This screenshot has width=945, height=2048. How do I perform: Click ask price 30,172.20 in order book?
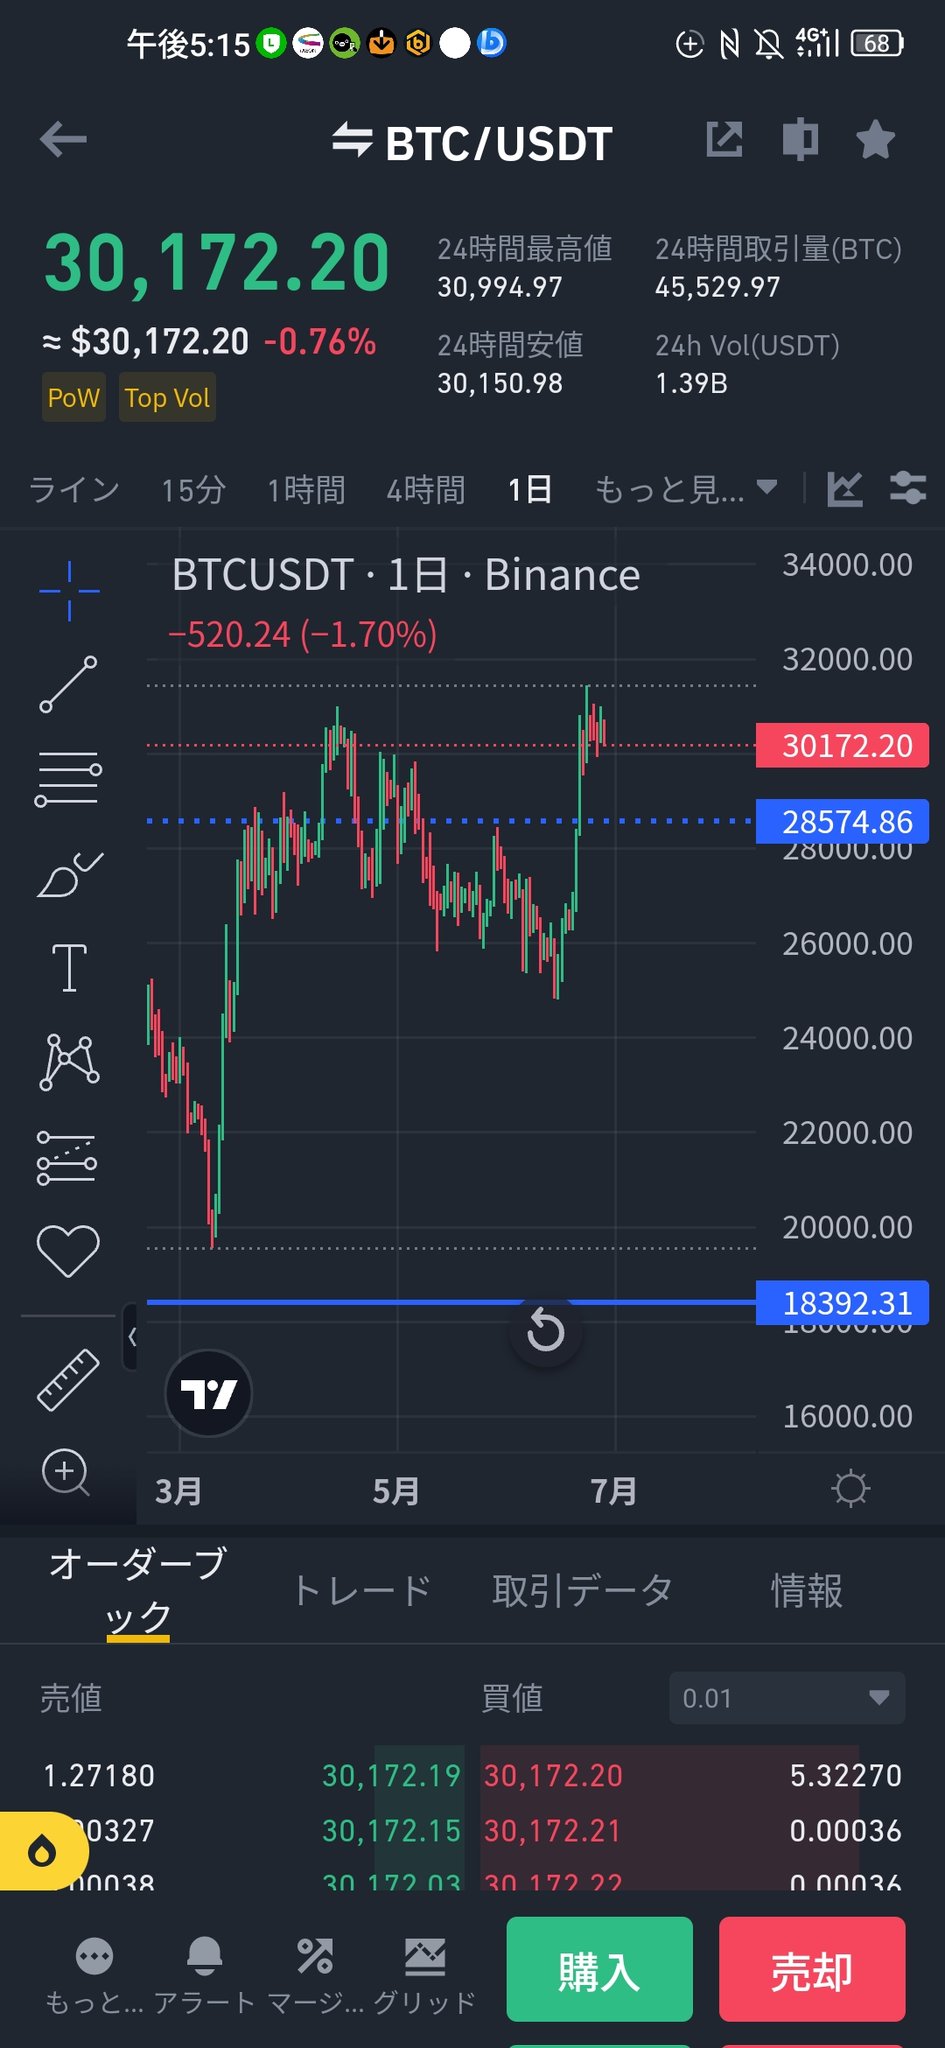click(554, 1775)
